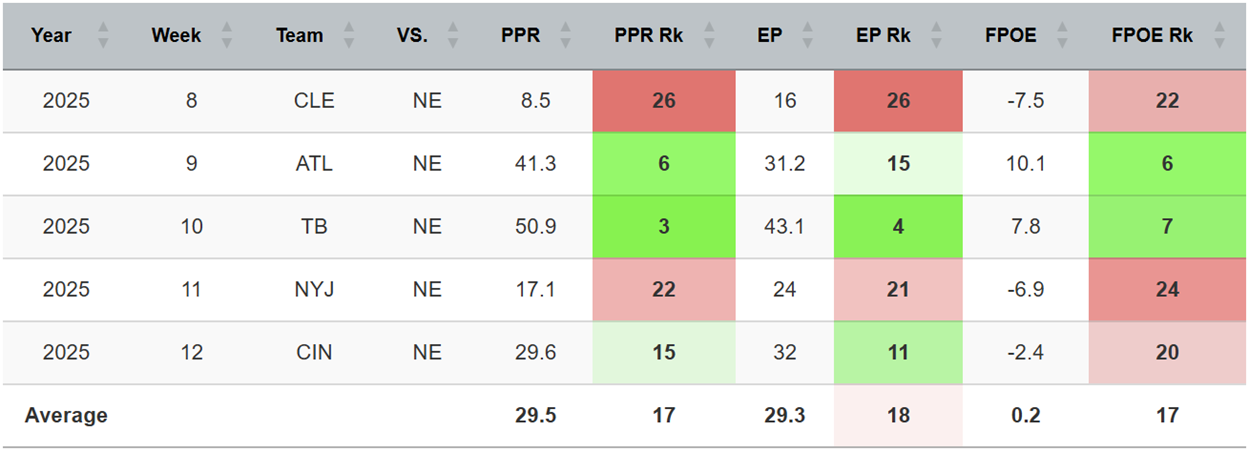Click sort arrows beside FPOE Rk header
The height and width of the screenshot is (452, 1249).
click(1219, 36)
